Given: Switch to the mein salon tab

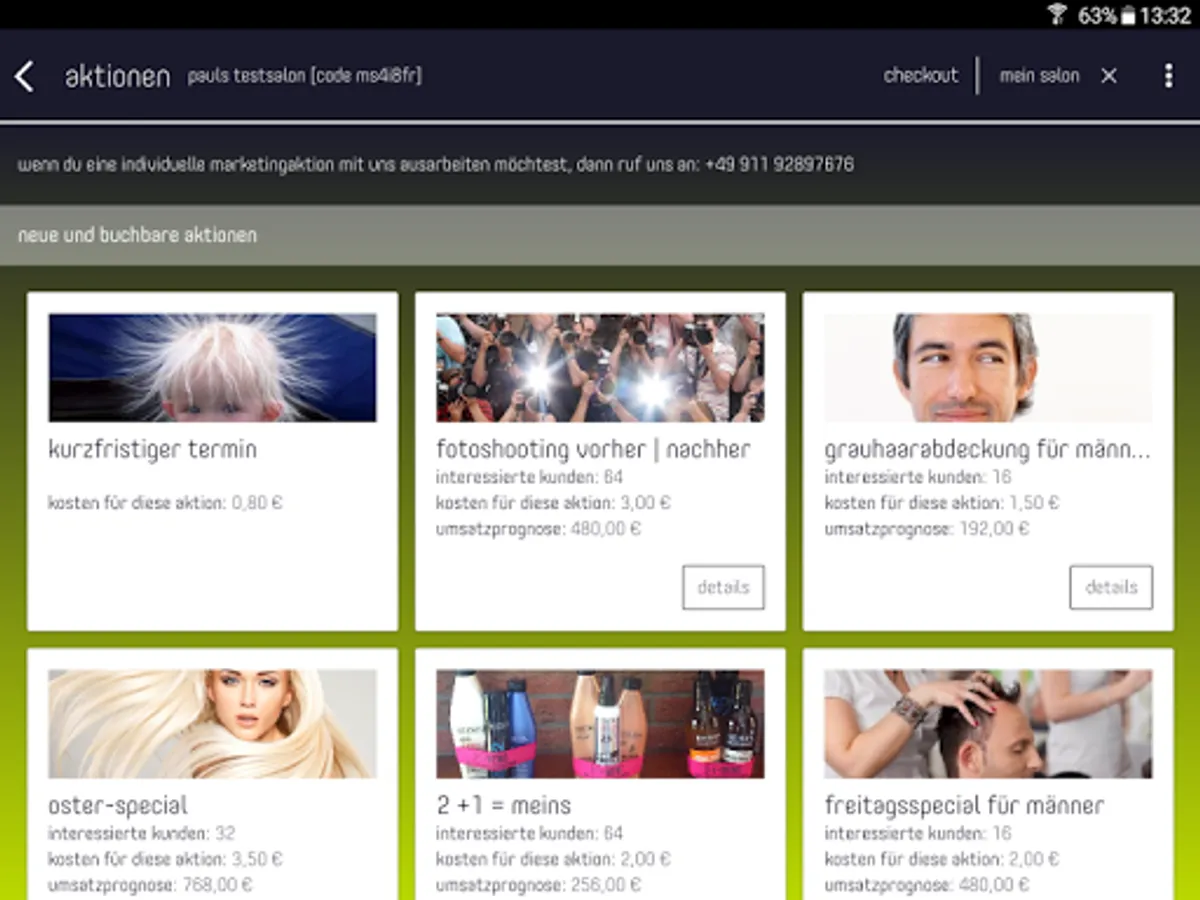Looking at the screenshot, I should click(1039, 76).
